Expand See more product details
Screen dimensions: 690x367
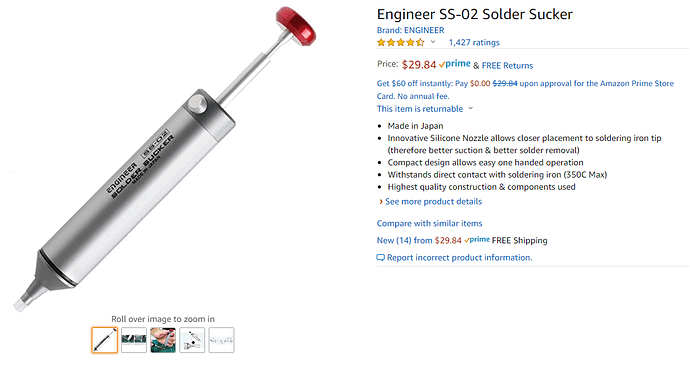(x=433, y=202)
